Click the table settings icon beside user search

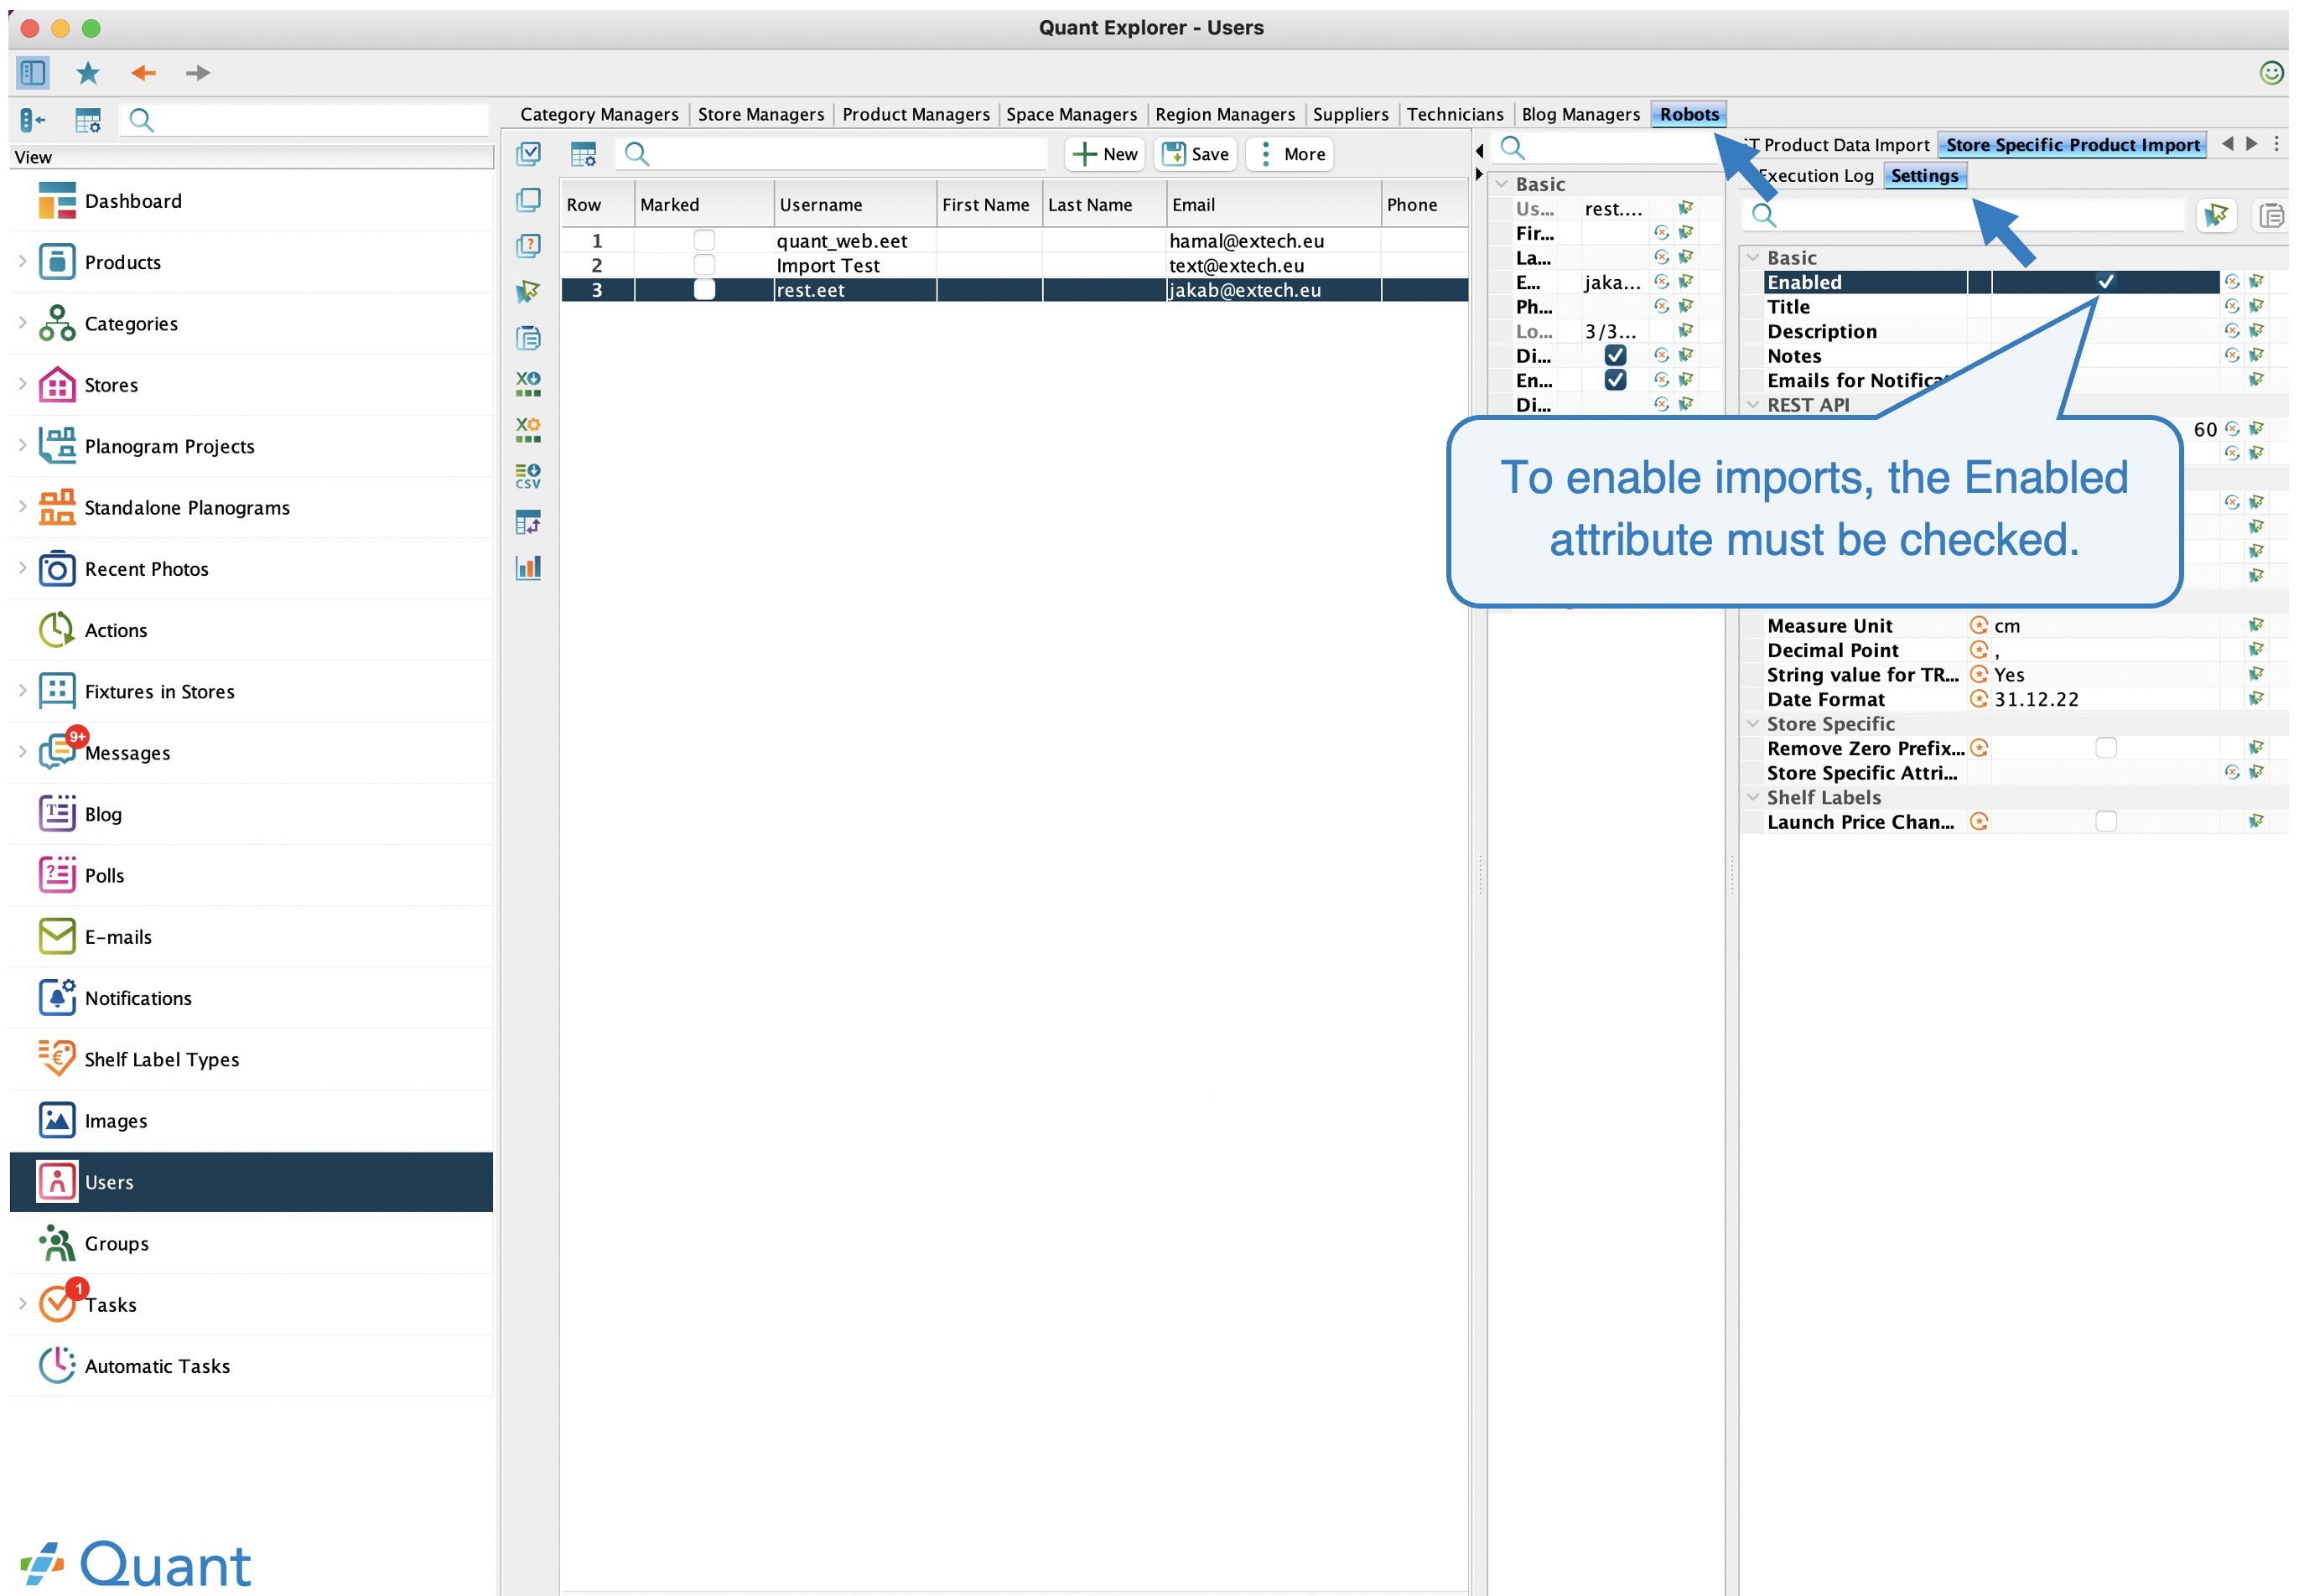[x=583, y=154]
